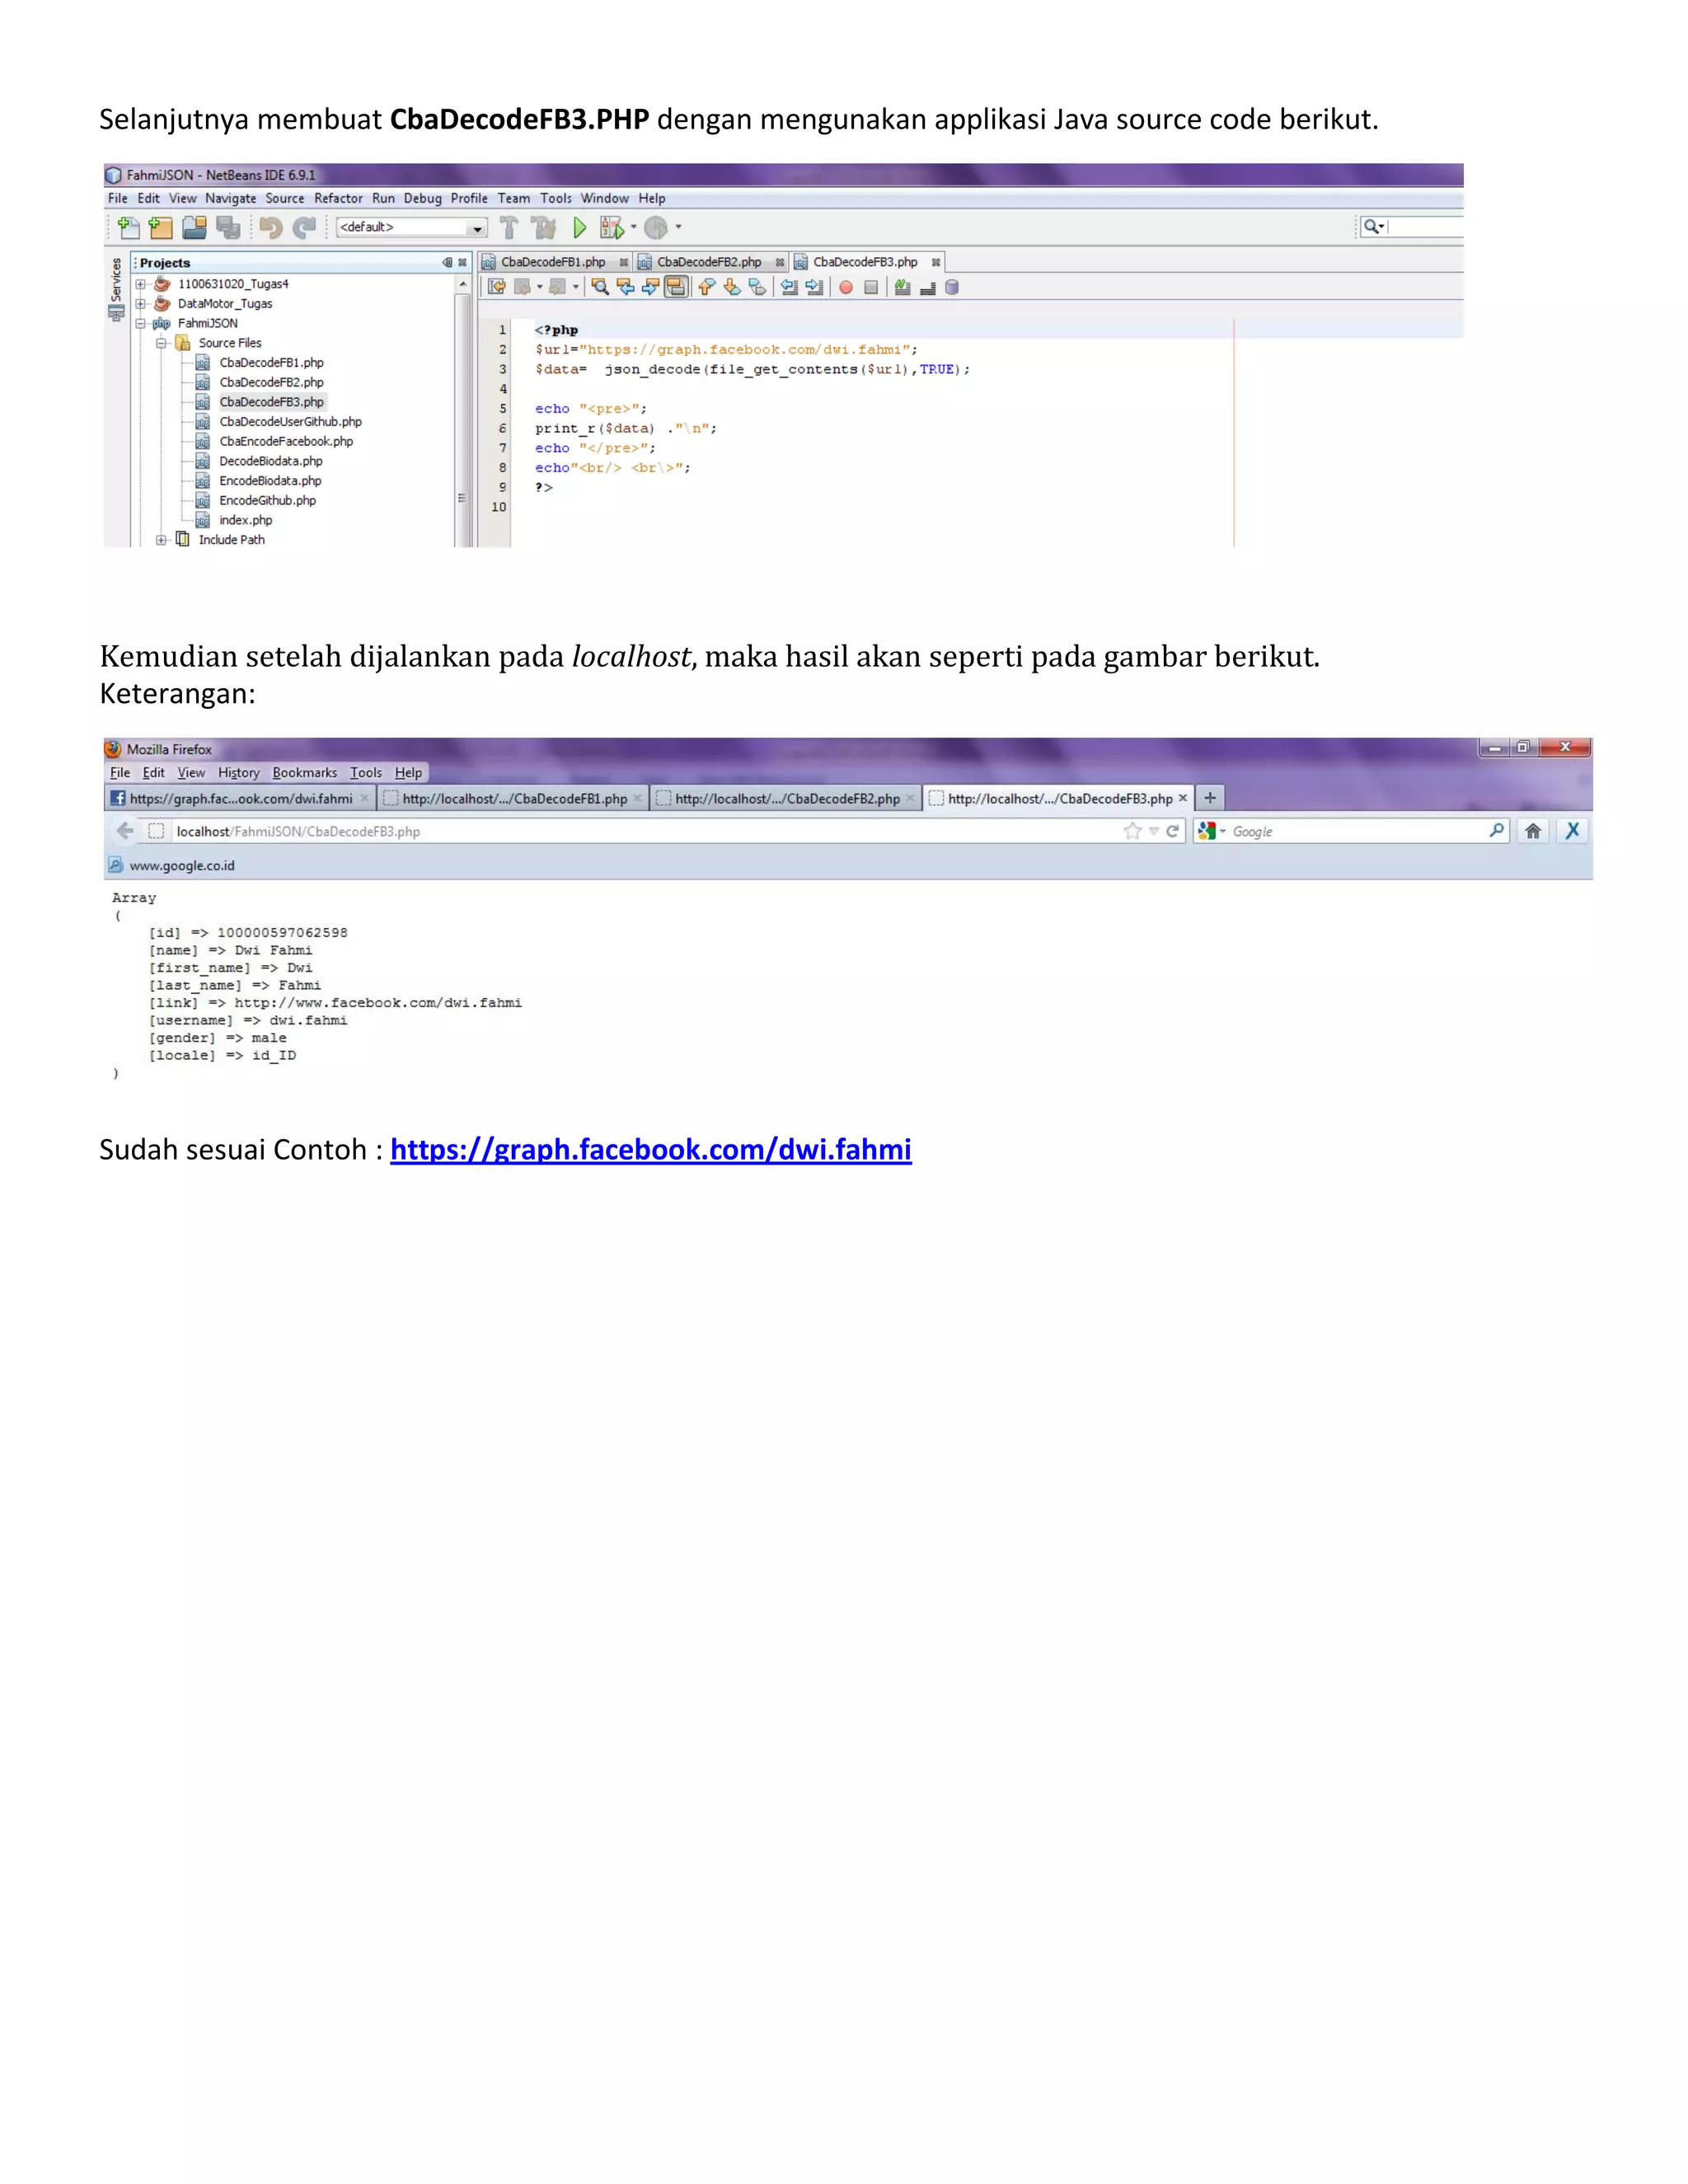The width and height of the screenshot is (1688, 2184).
Task: Click the Debug Project icon
Action: 611,228
